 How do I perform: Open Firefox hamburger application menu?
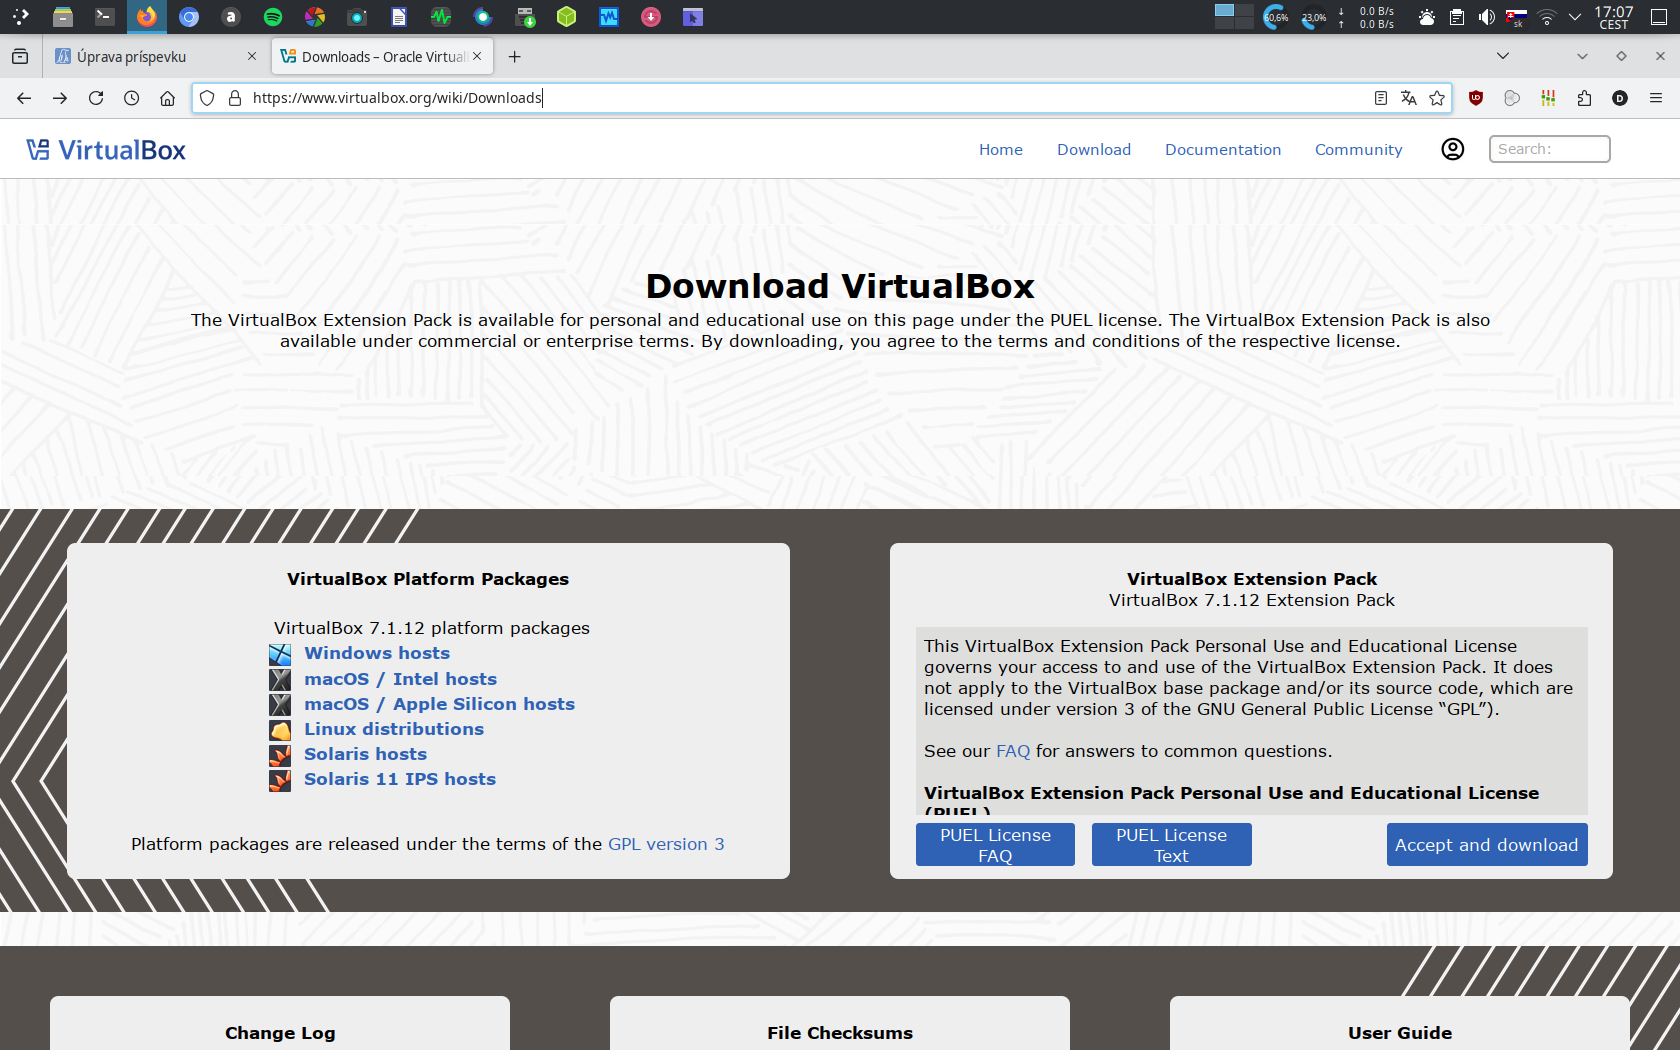1656,98
